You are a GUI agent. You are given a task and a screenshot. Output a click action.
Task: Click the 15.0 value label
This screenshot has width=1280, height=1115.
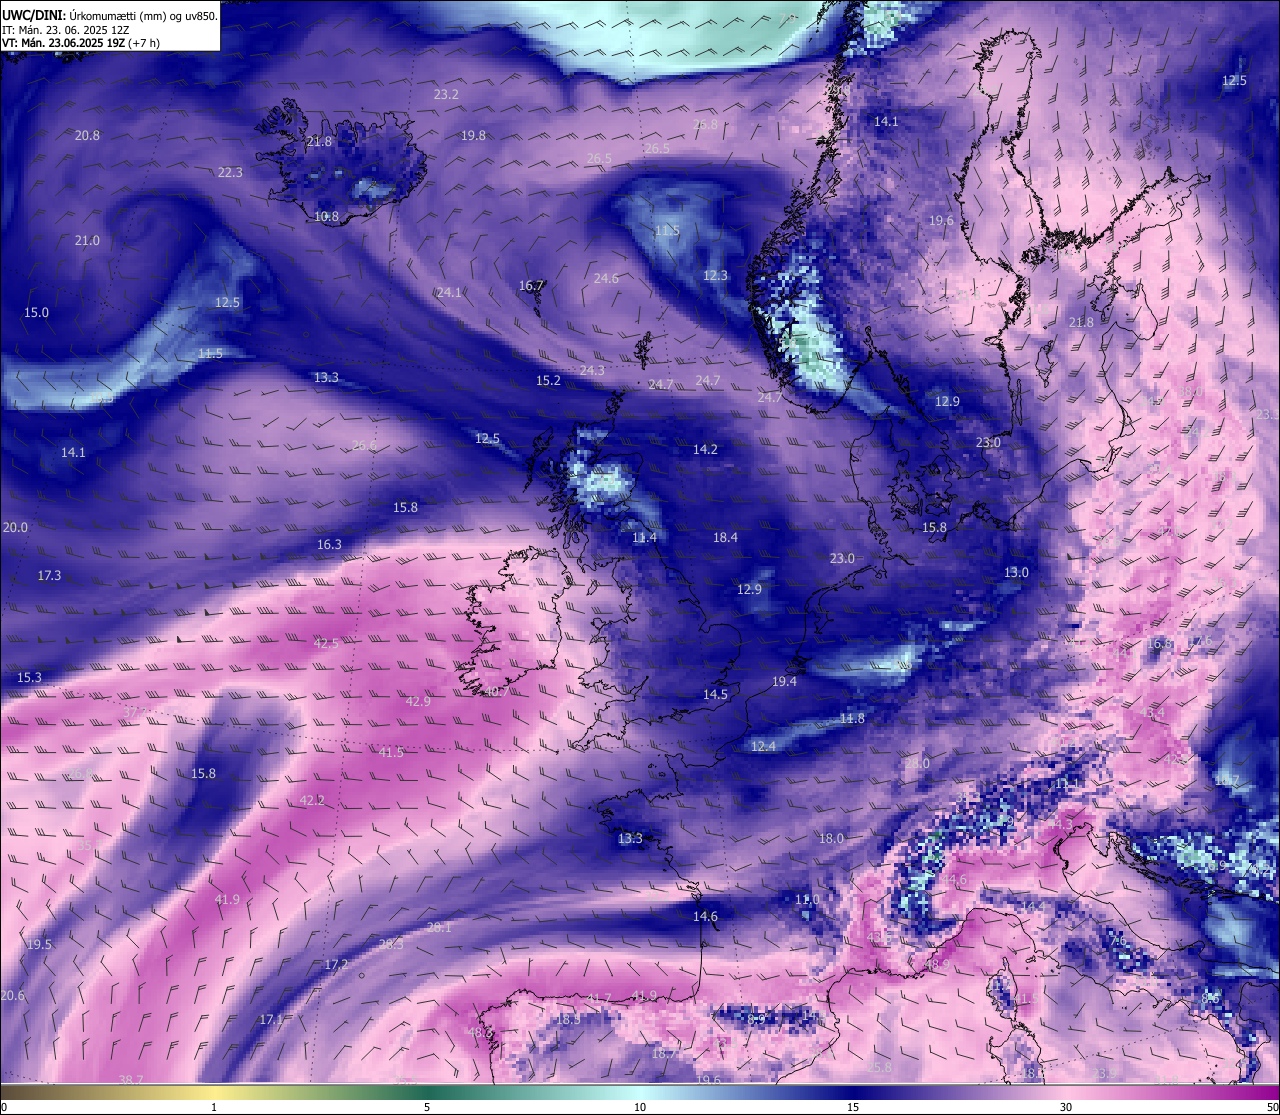[36, 313]
